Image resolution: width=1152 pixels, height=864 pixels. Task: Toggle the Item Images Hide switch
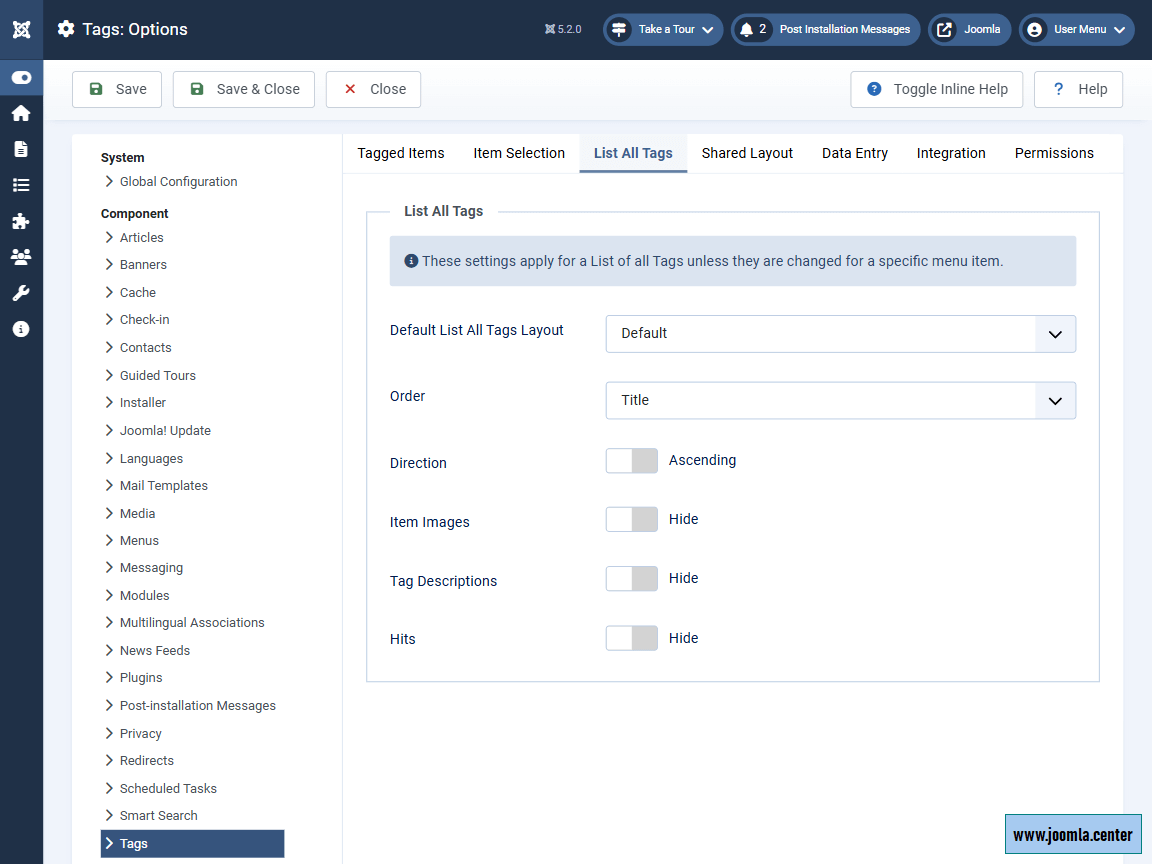[632, 519]
